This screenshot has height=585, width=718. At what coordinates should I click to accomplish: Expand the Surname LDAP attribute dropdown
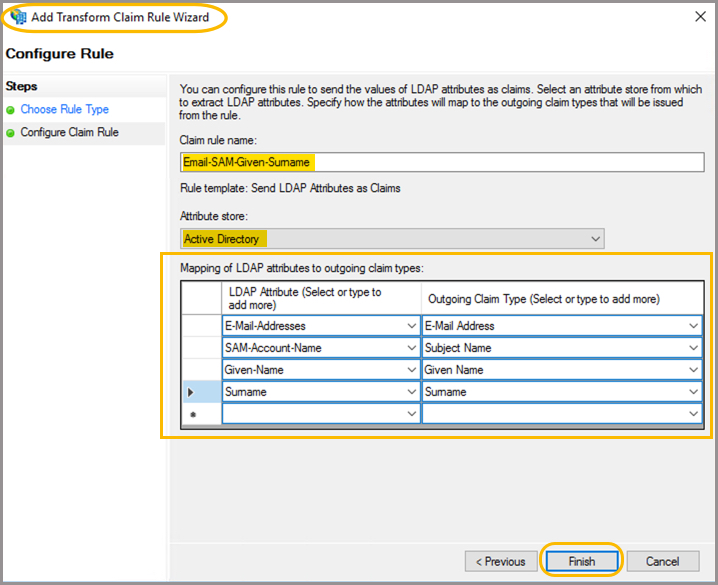(412, 392)
